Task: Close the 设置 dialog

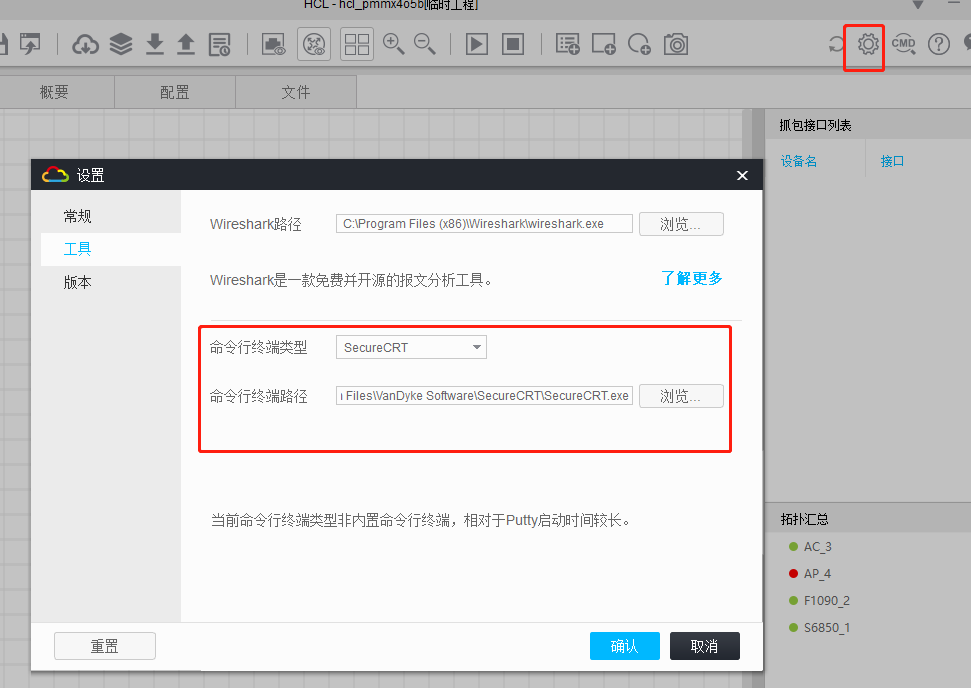Action: pos(742,175)
